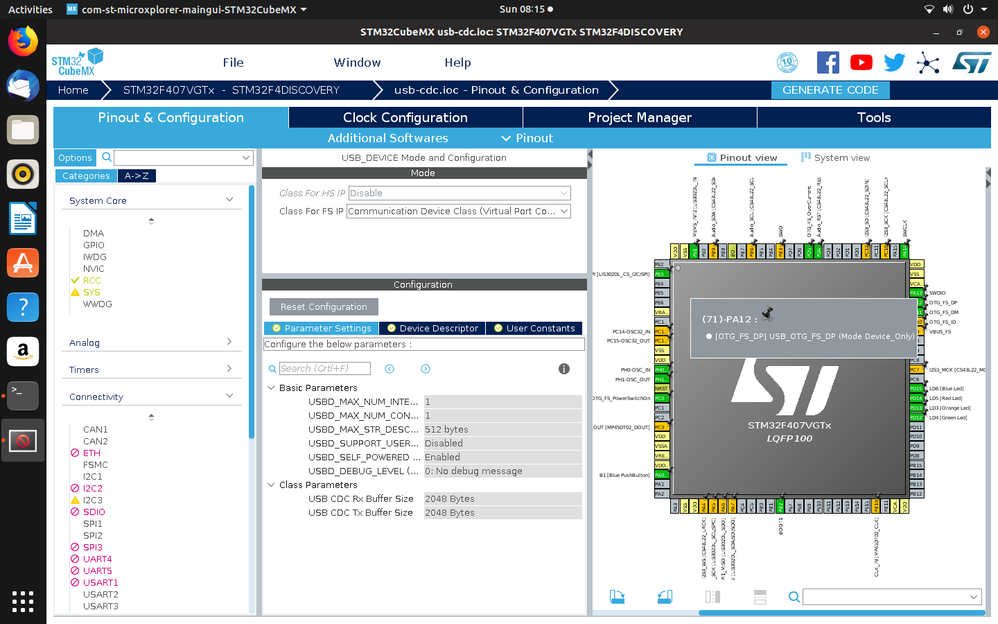The height and width of the screenshot is (624, 998).
Task: Open the Options button
Action: [75, 157]
